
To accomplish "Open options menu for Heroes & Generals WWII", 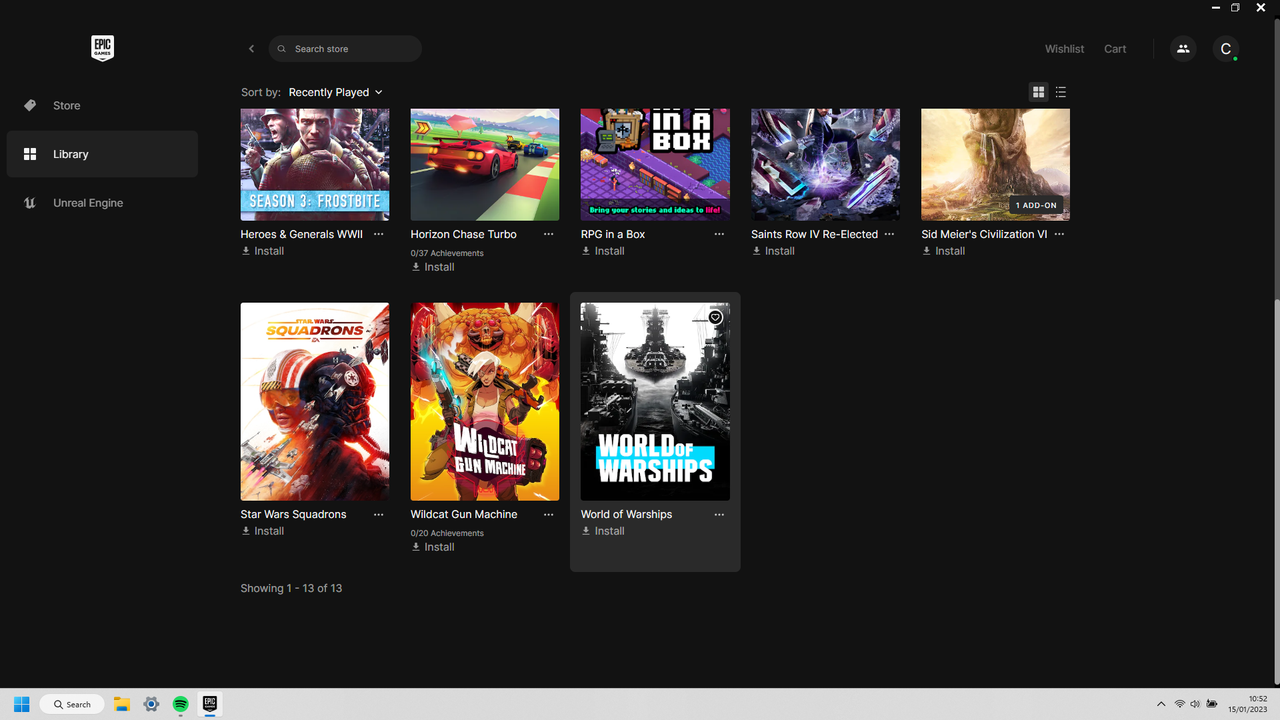I will pyautogui.click(x=378, y=234).
